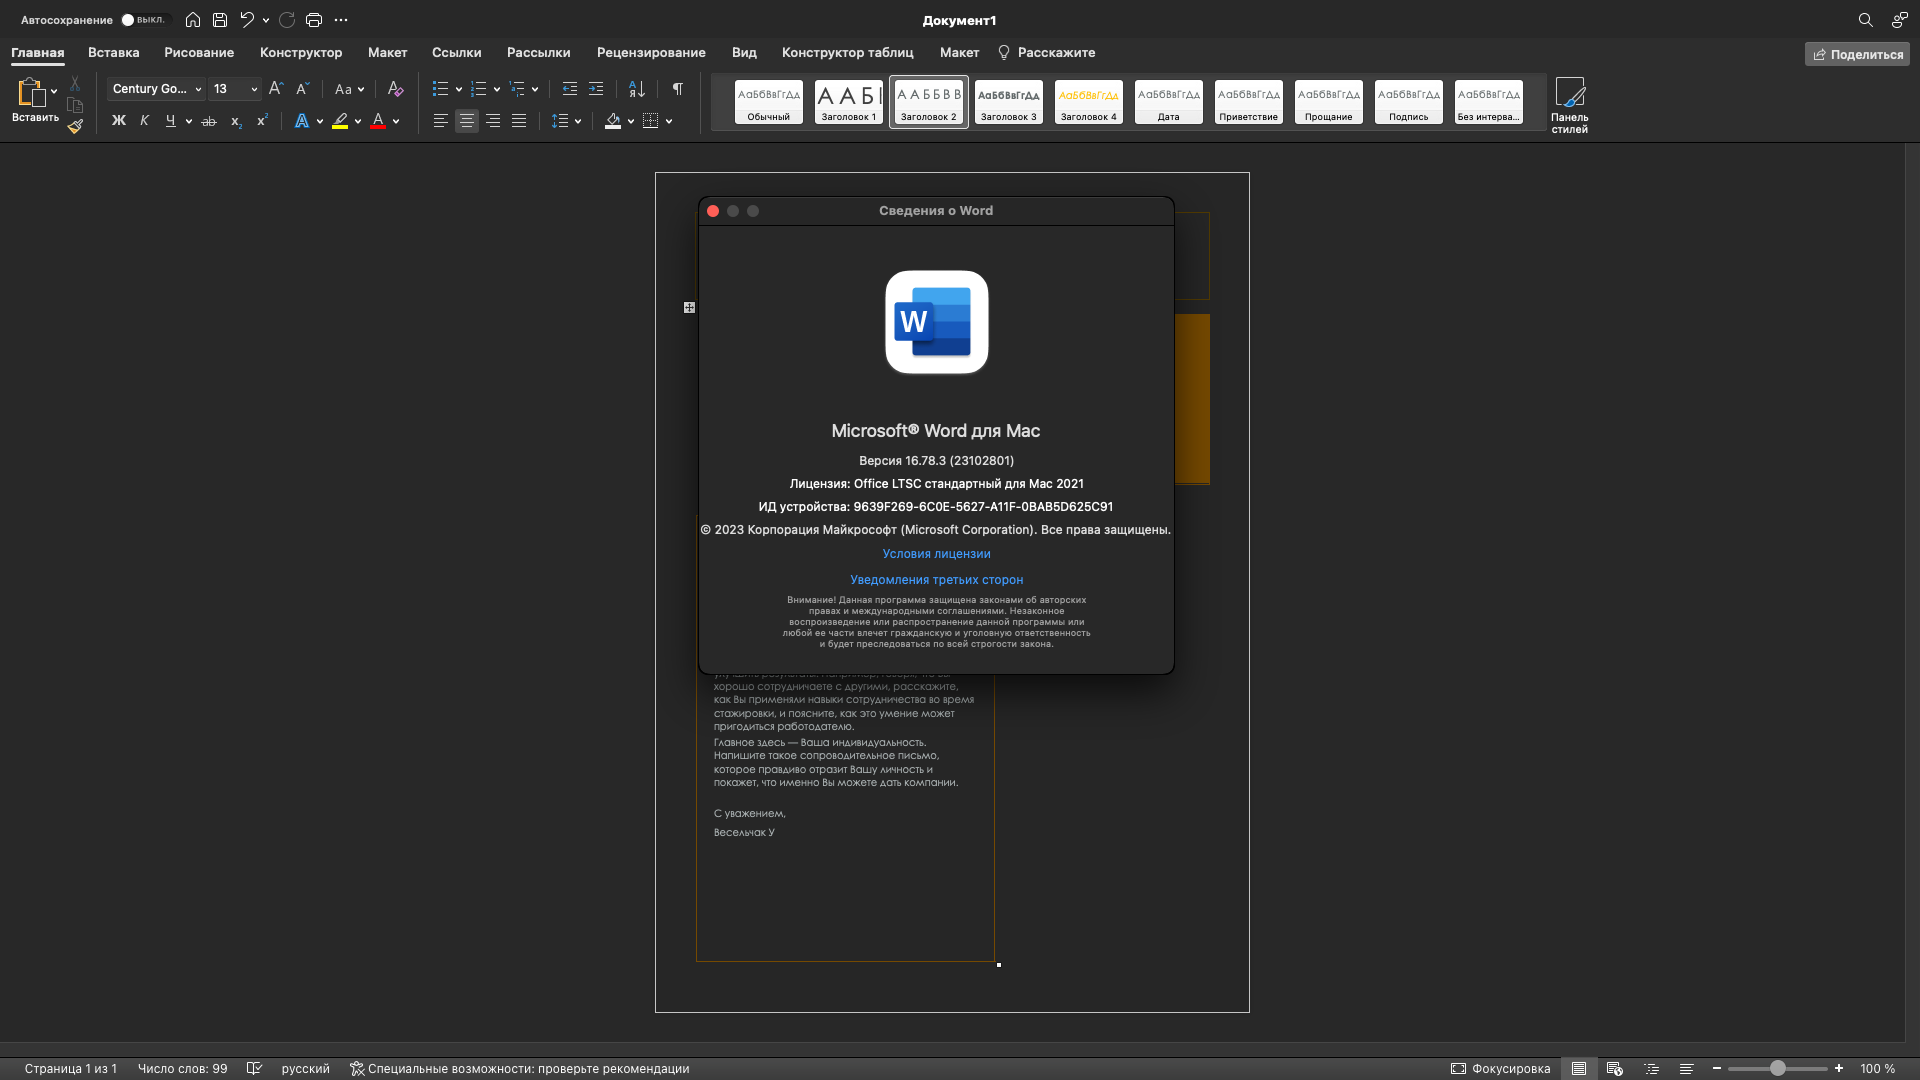The width and height of the screenshot is (1920, 1080).
Task: Undo the last action
Action: (x=247, y=20)
